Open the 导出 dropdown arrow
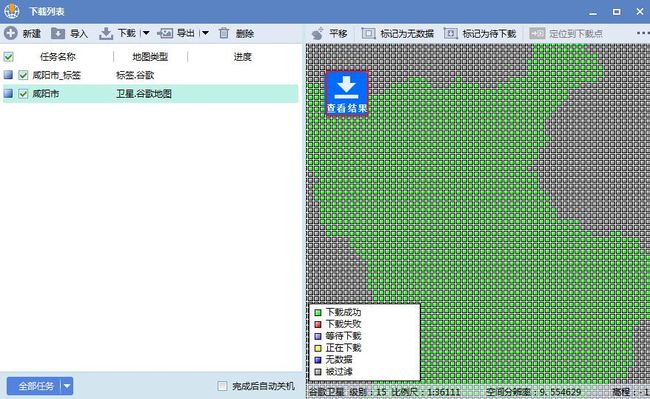The width and height of the screenshot is (650, 399). click(x=205, y=33)
